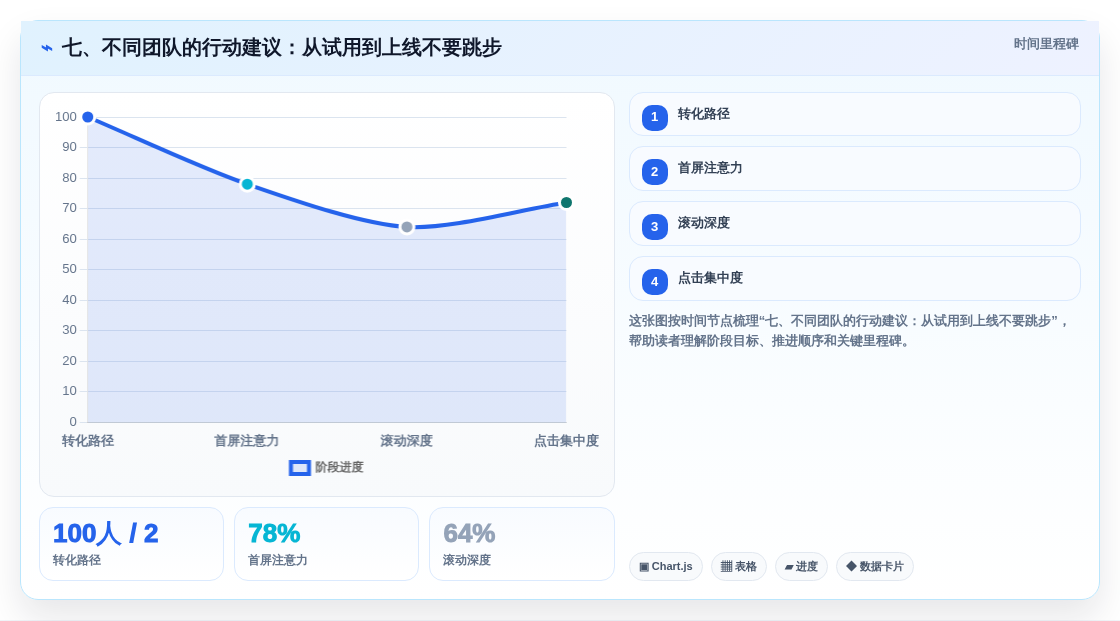Image resolution: width=1120 pixels, height=621 pixels.
Task: Click the Chart.js tag's square icon
Action: 644,567
